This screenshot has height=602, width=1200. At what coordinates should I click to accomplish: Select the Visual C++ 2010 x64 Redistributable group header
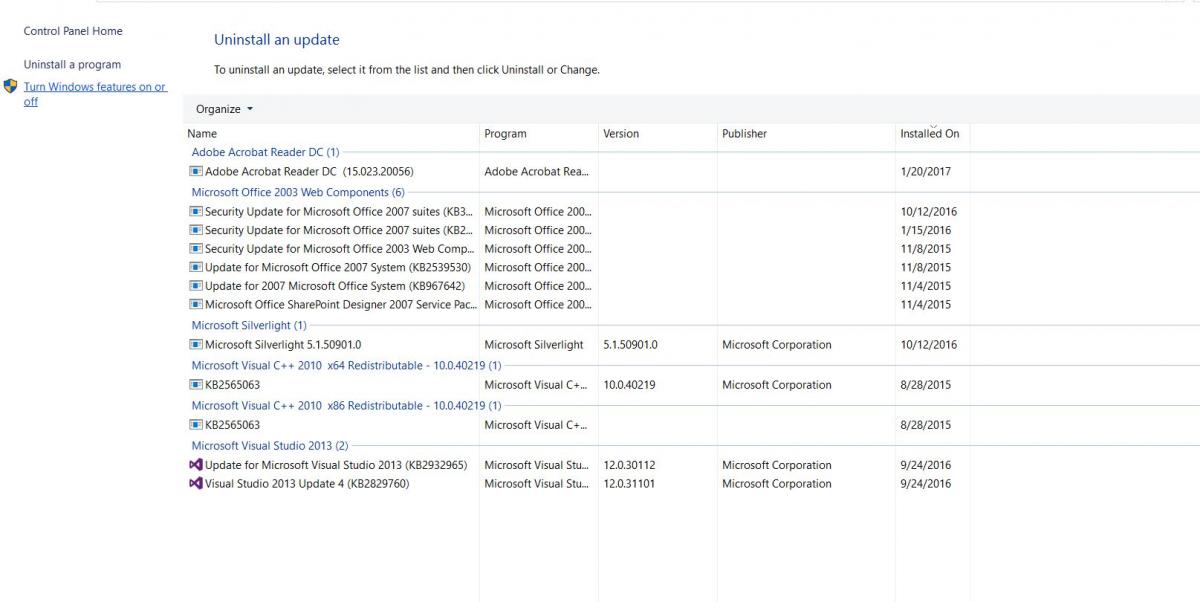346,365
